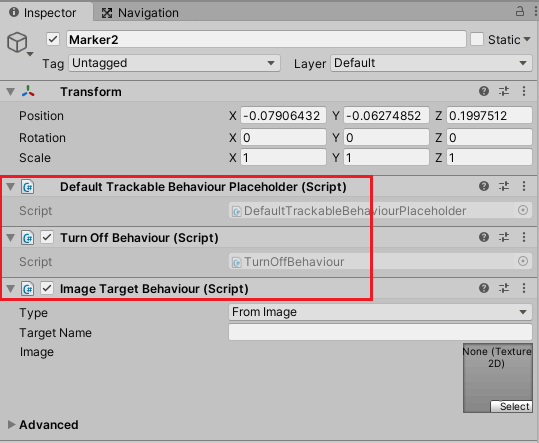Click the Target Name text field

[381, 332]
